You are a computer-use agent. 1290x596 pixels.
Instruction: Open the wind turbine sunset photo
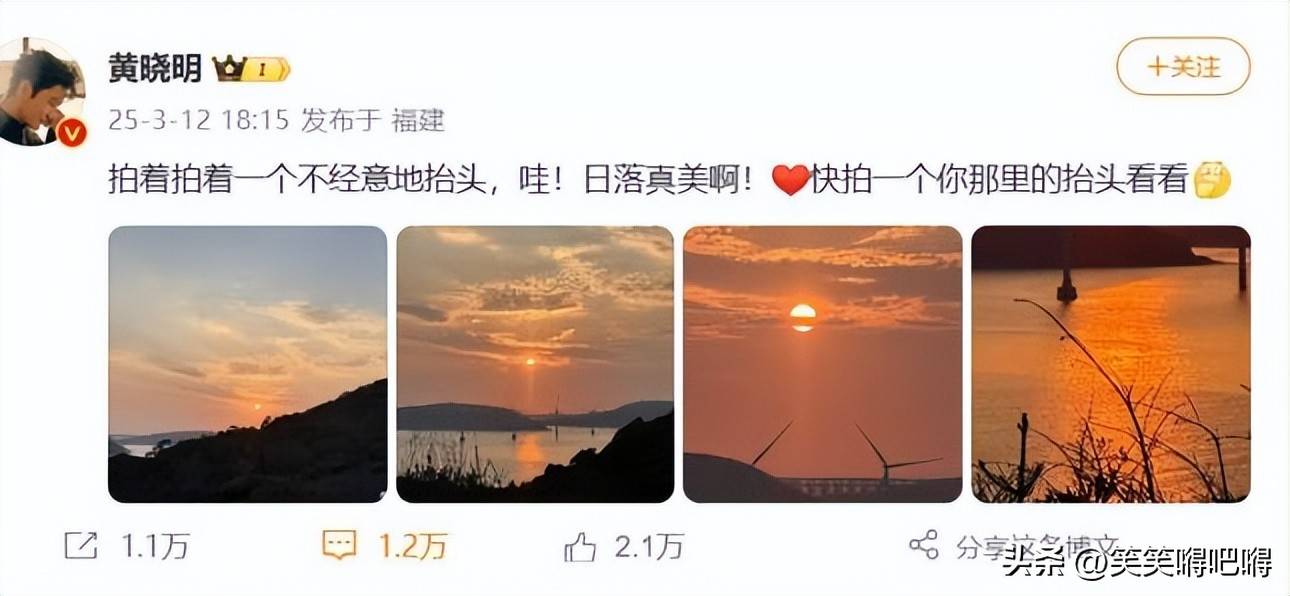(x=822, y=364)
